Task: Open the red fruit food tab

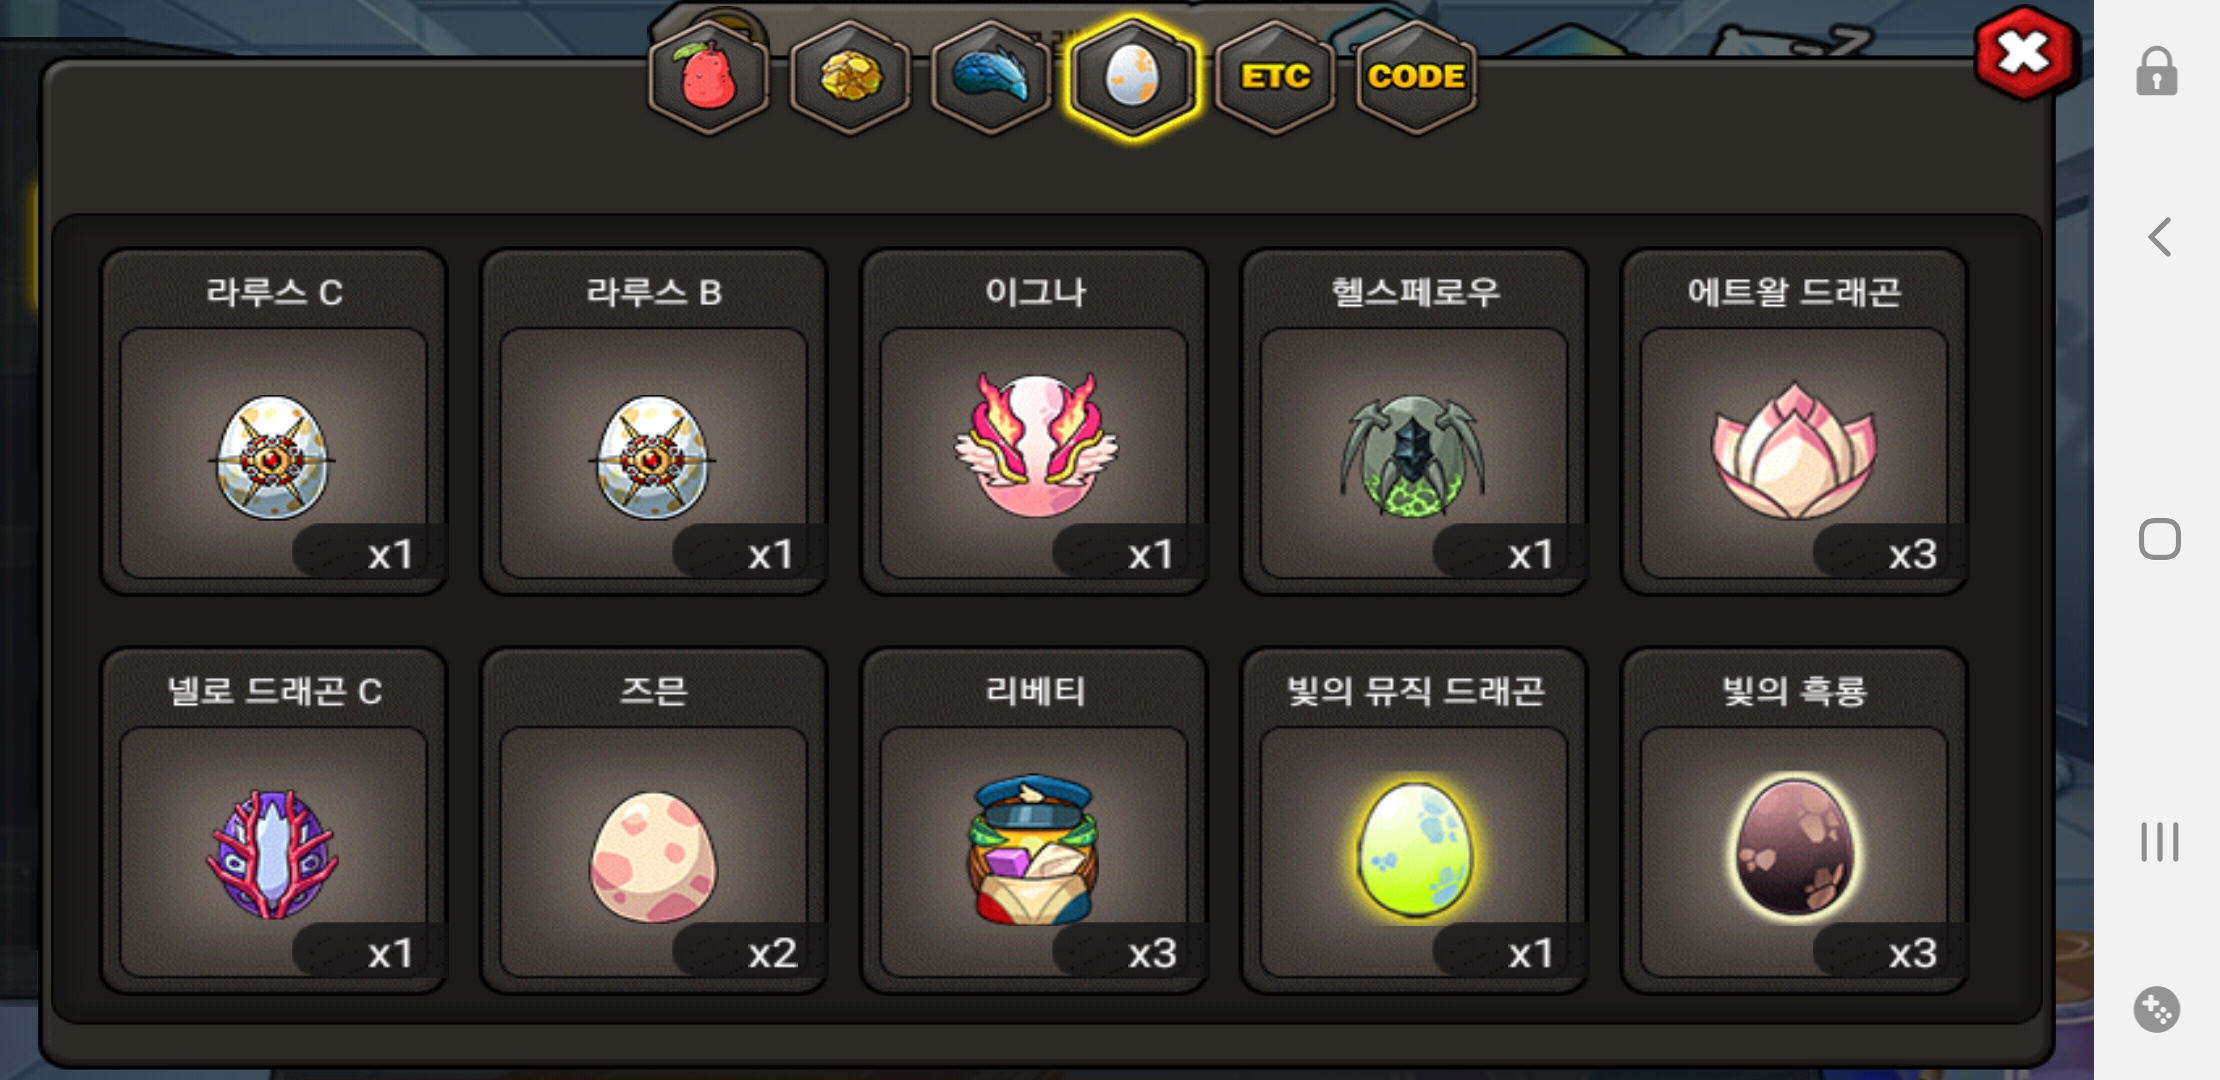Action: coord(708,78)
